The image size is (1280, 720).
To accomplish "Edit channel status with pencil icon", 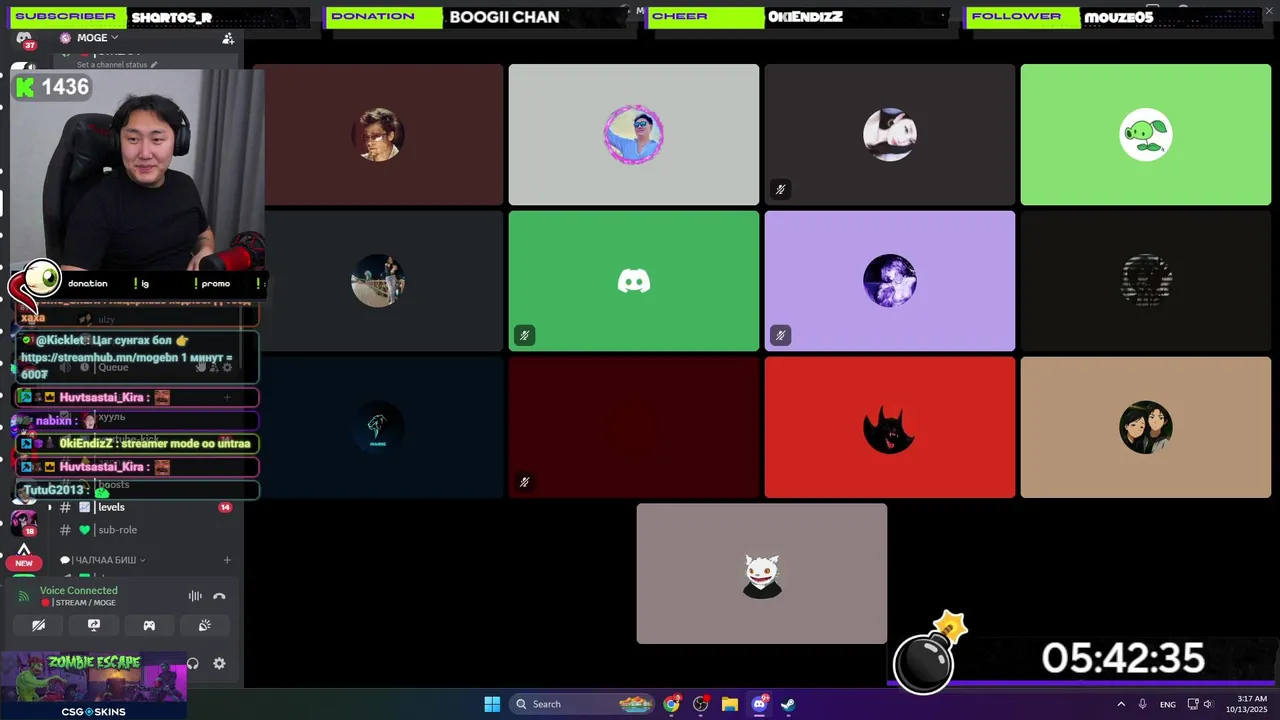I will click(x=154, y=64).
